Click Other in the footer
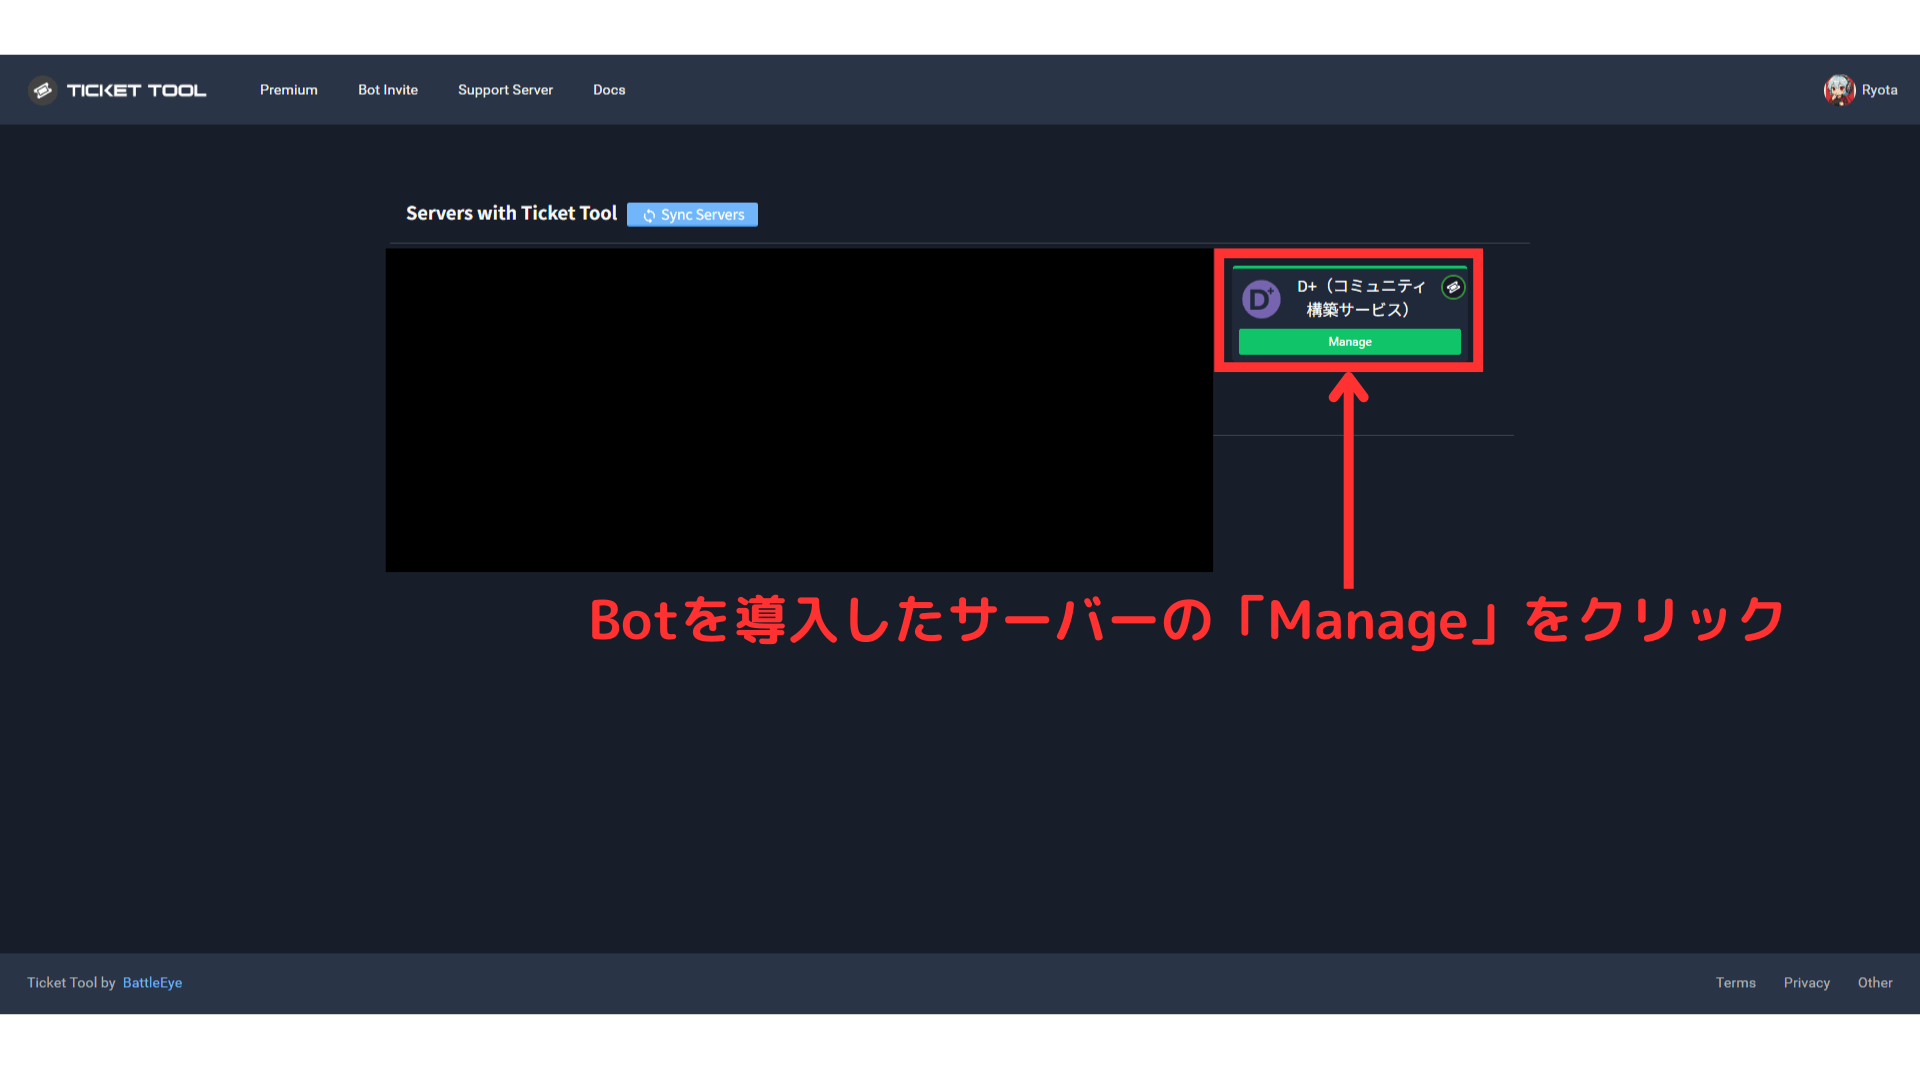Image resolution: width=1920 pixels, height=1080 pixels. point(1875,983)
